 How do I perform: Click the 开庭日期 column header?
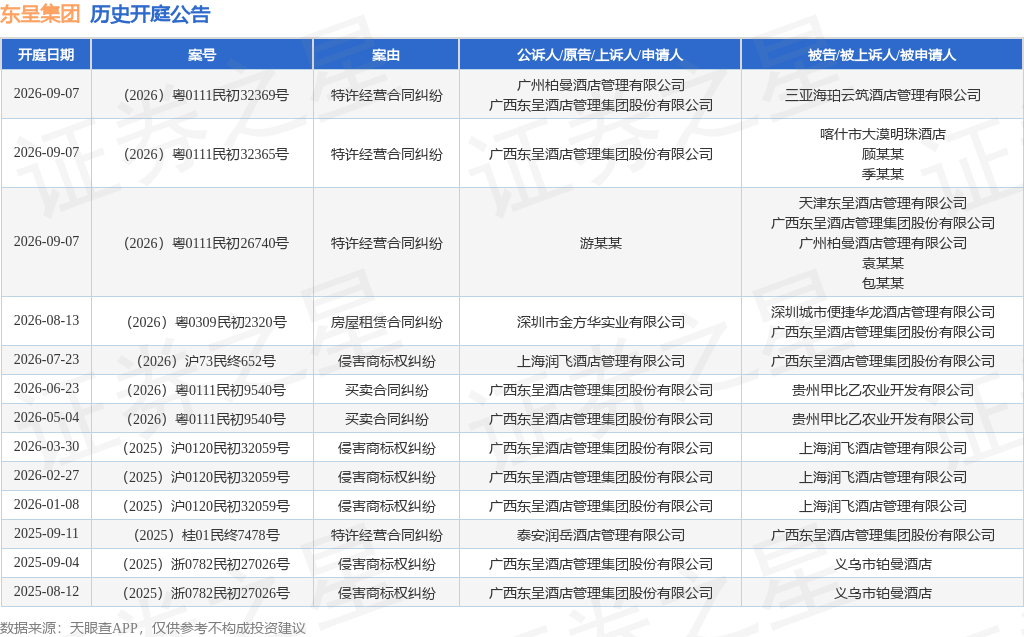point(46,55)
